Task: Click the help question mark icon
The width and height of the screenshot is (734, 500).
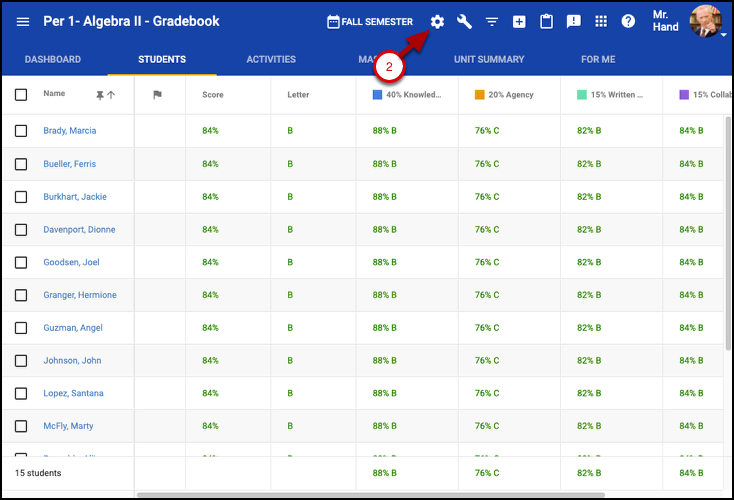Action: tap(628, 22)
